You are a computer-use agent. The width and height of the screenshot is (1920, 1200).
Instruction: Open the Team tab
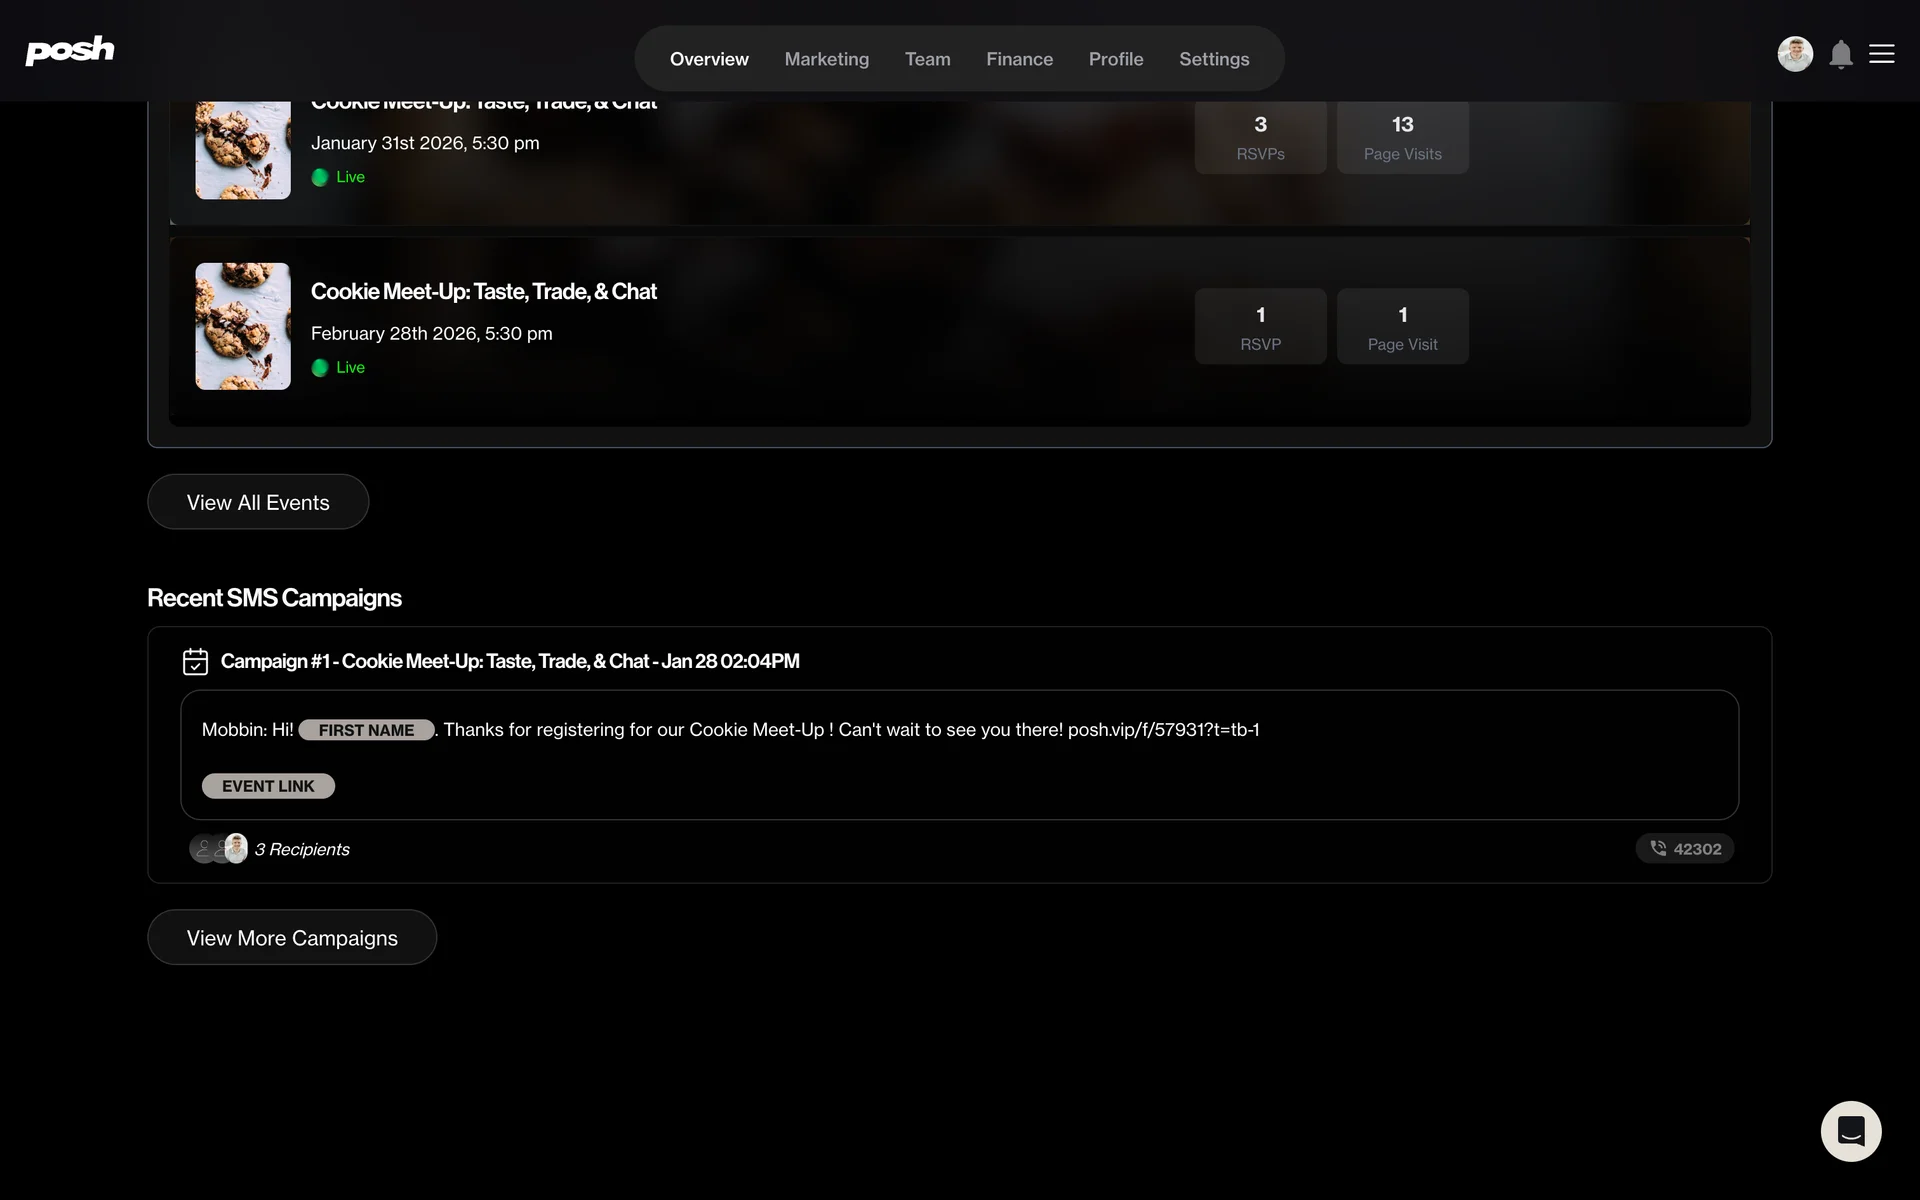point(927,59)
